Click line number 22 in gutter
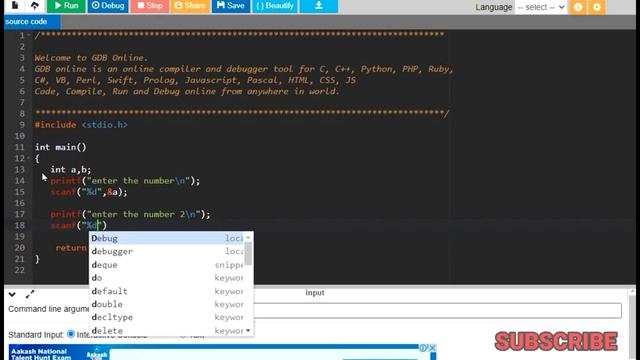Image resolution: width=640 pixels, height=360 pixels. [x=19, y=270]
